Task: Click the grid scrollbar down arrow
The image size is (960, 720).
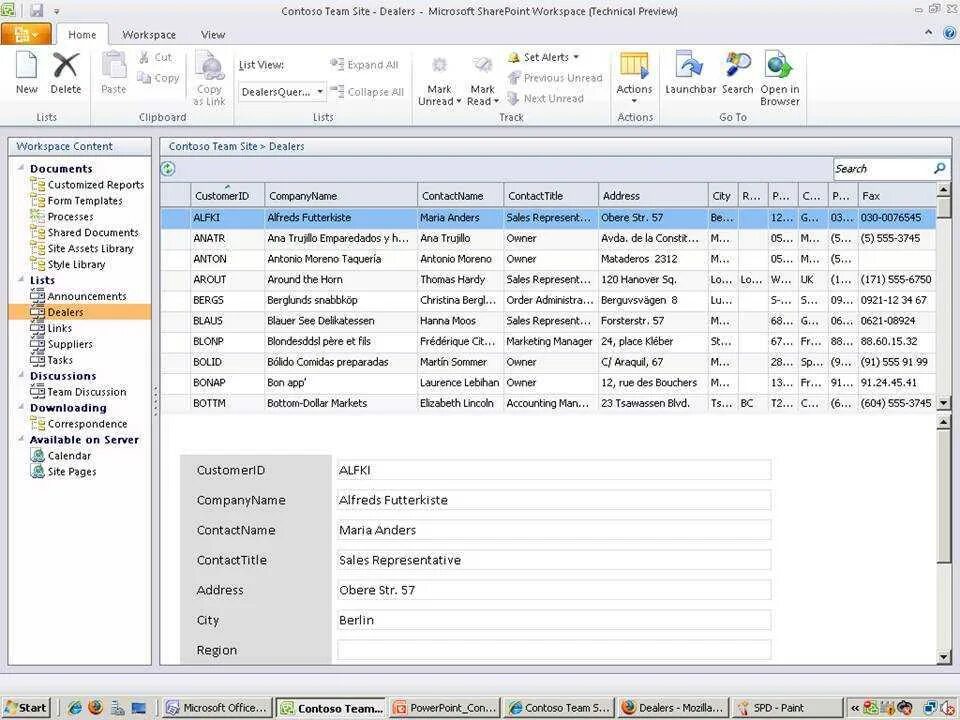Action: click(943, 403)
